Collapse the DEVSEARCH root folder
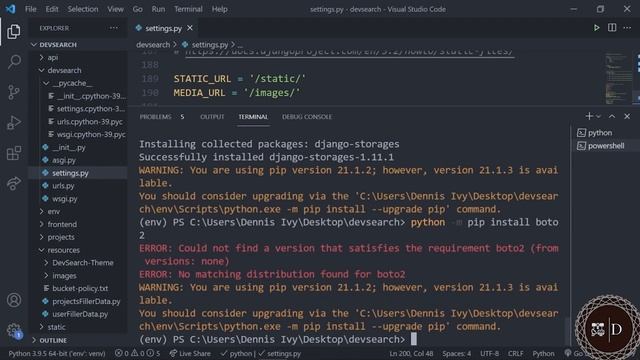This screenshot has height=360, width=640. click(x=58, y=44)
